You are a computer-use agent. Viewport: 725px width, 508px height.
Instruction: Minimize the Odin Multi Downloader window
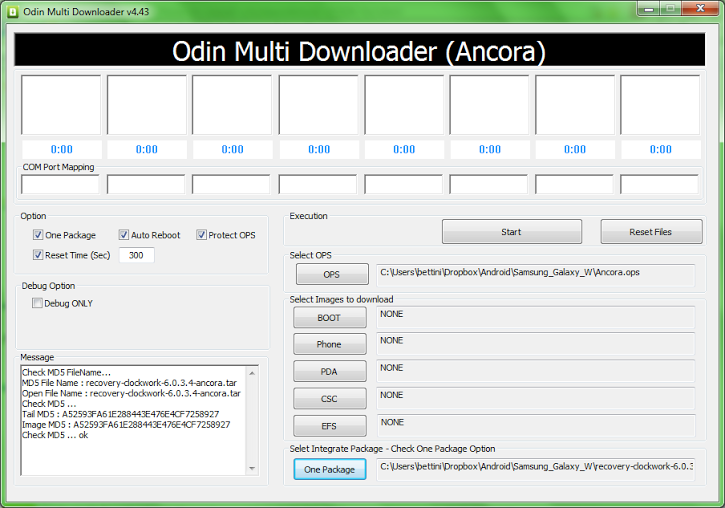click(x=649, y=9)
